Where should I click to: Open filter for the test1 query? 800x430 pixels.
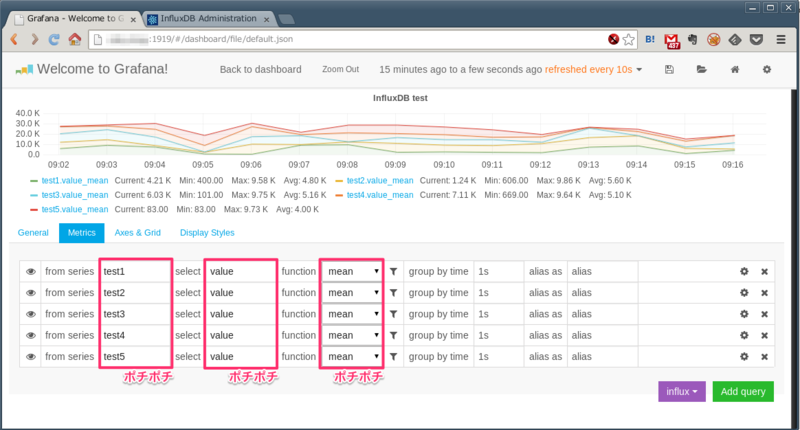pyautogui.click(x=393, y=272)
